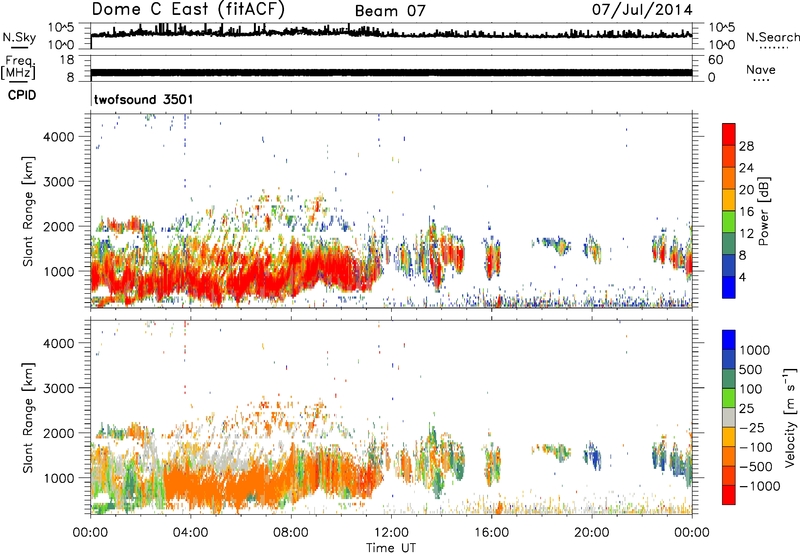The width and height of the screenshot is (800, 554).
Task: Click the 'Power [dB]' colorbar title
Action: (764, 211)
